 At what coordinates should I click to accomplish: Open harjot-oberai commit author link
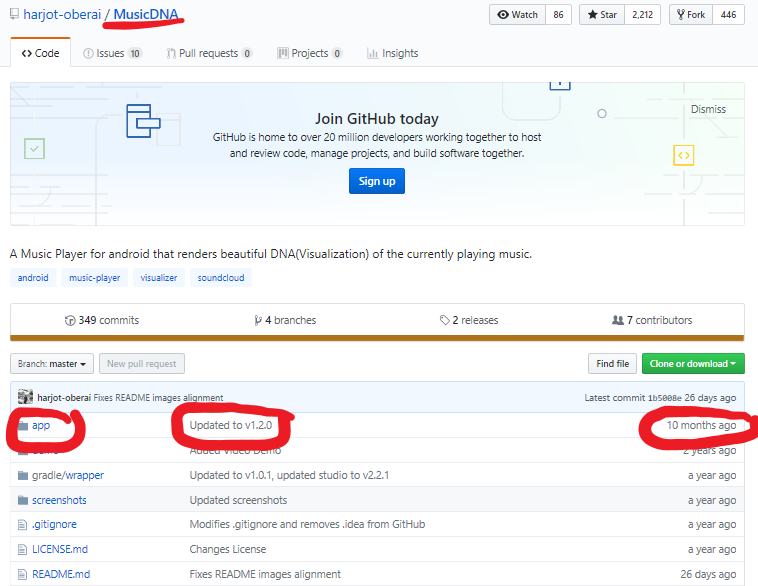pyautogui.click(x=64, y=397)
